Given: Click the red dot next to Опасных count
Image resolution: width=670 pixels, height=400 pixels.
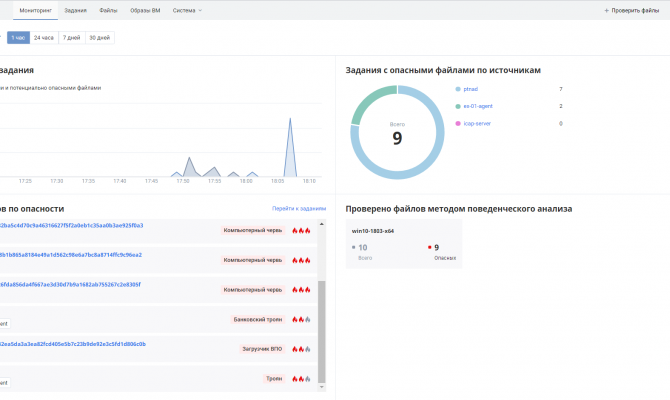Looking at the screenshot, I should 429,246.
